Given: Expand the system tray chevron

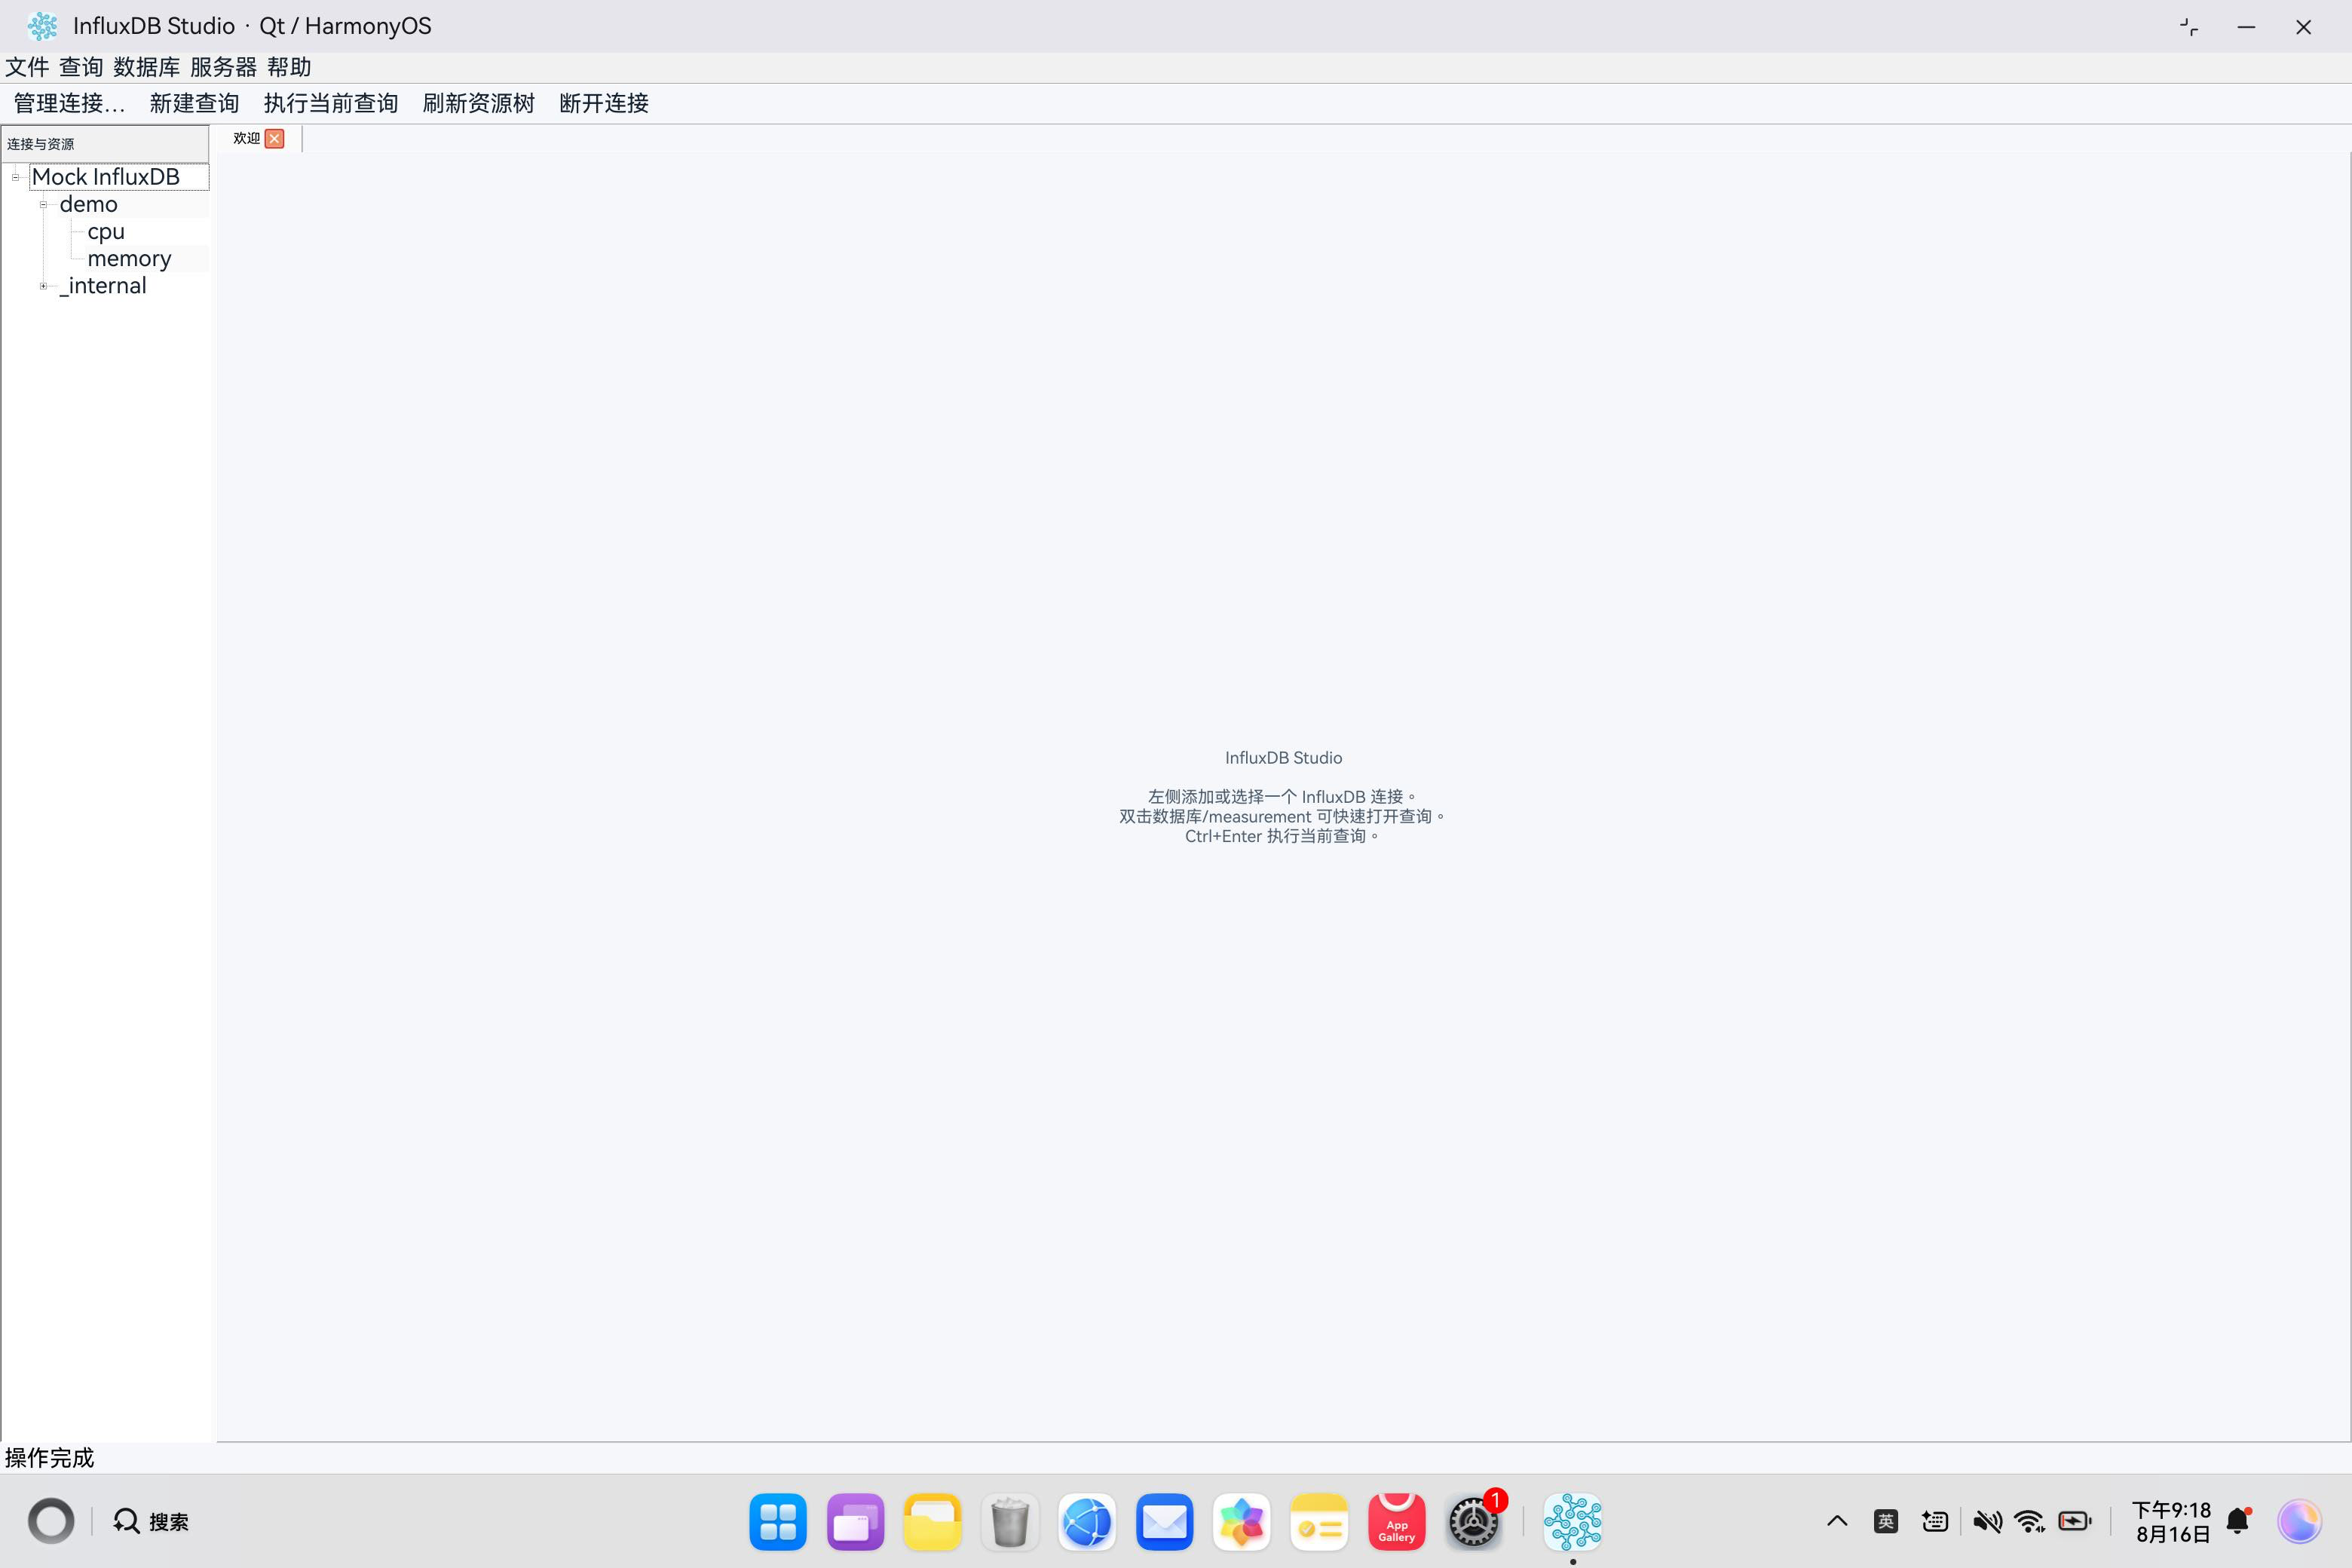Looking at the screenshot, I should pyautogui.click(x=1837, y=1521).
